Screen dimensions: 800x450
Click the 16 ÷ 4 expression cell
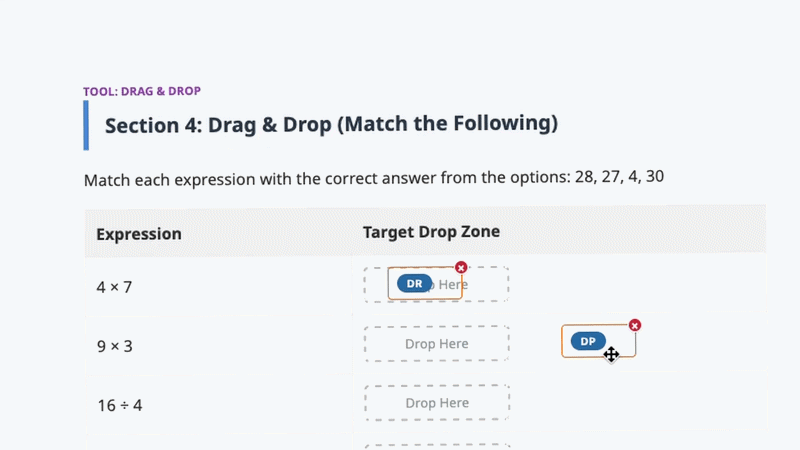(120, 405)
